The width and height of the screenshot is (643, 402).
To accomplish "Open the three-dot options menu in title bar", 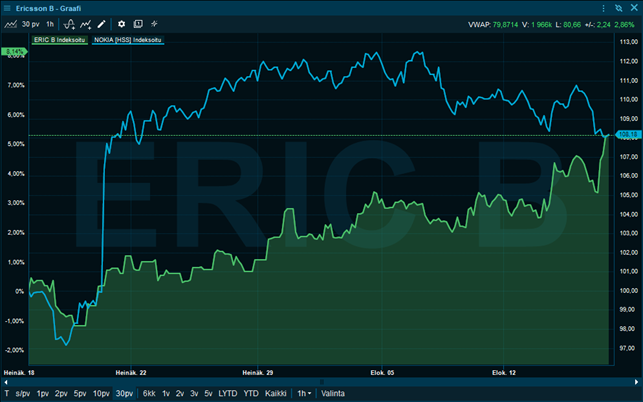I will pyautogui.click(x=603, y=8).
